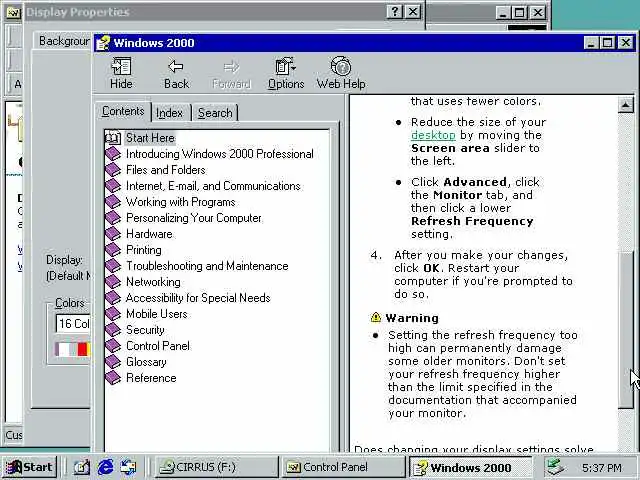Expand Working with Programs book
The width and height of the screenshot is (640, 480).
click(x=180, y=202)
